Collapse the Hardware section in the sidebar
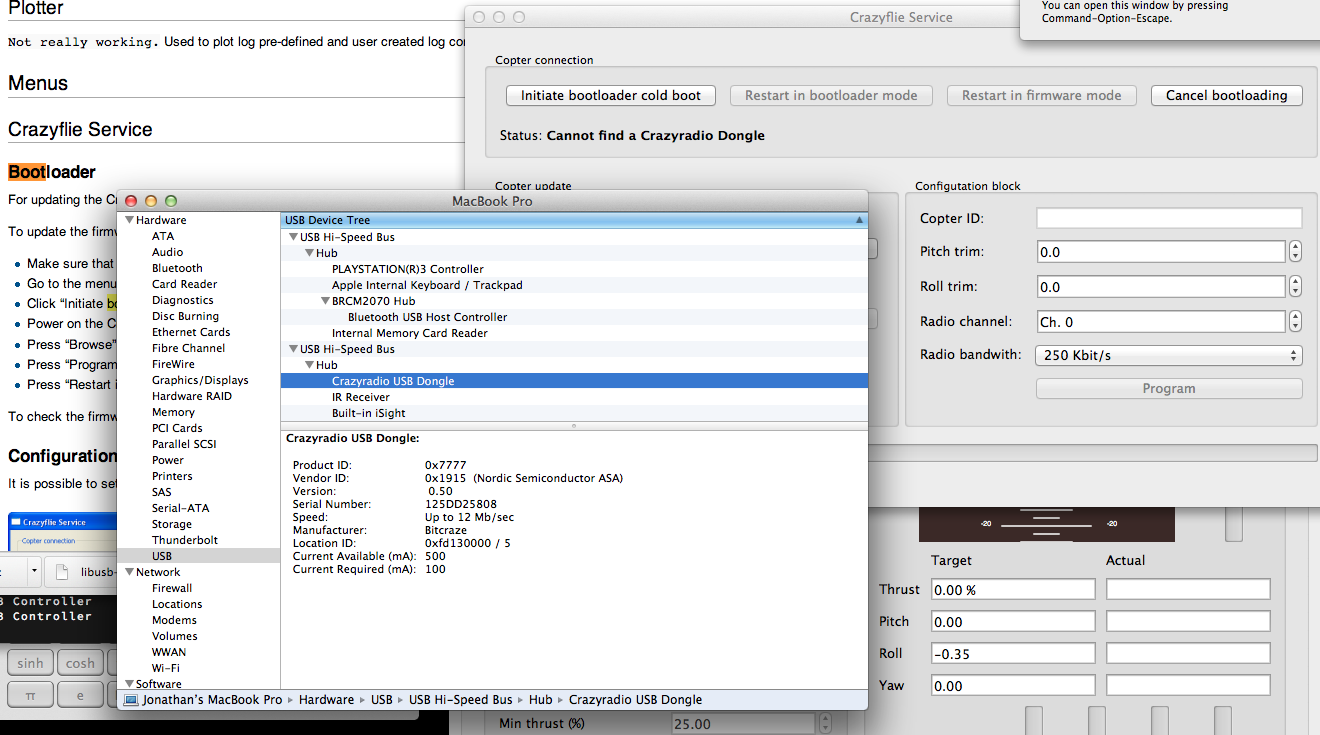Viewport: 1320px width, 735px height. (129, 220)
